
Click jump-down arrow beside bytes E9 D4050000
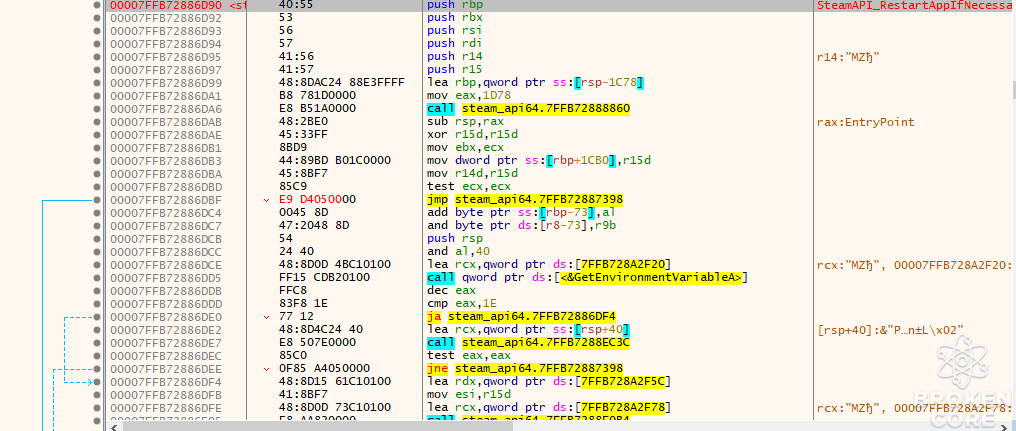(x=267, y=200)
